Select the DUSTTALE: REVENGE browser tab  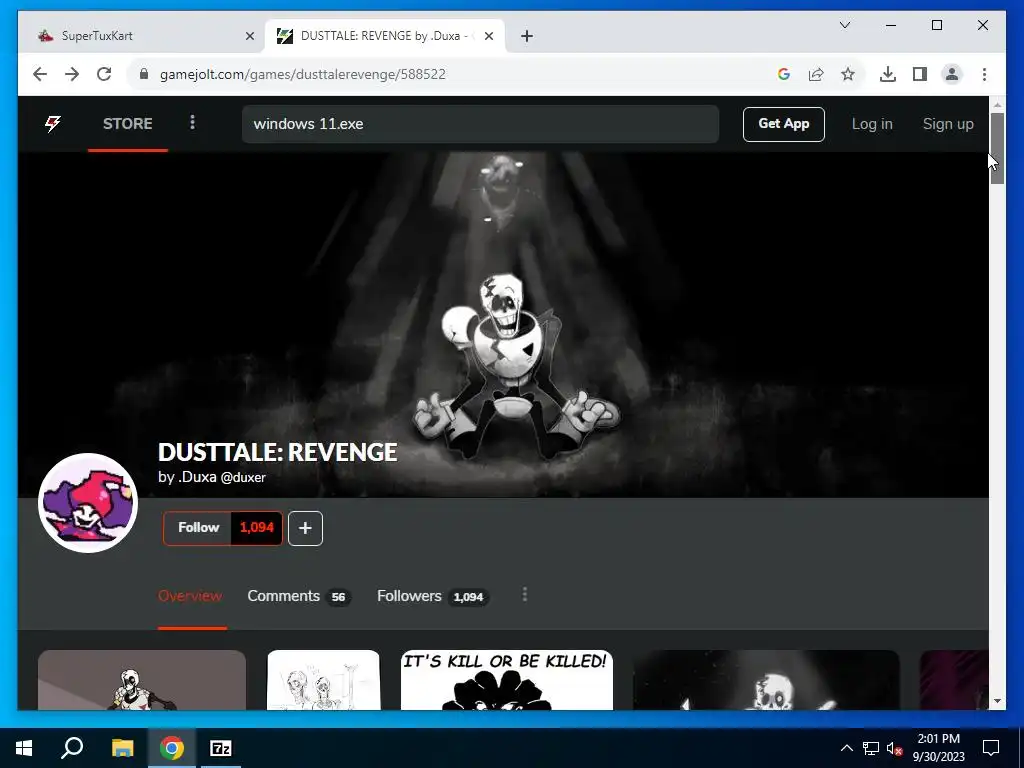point(385,36)
